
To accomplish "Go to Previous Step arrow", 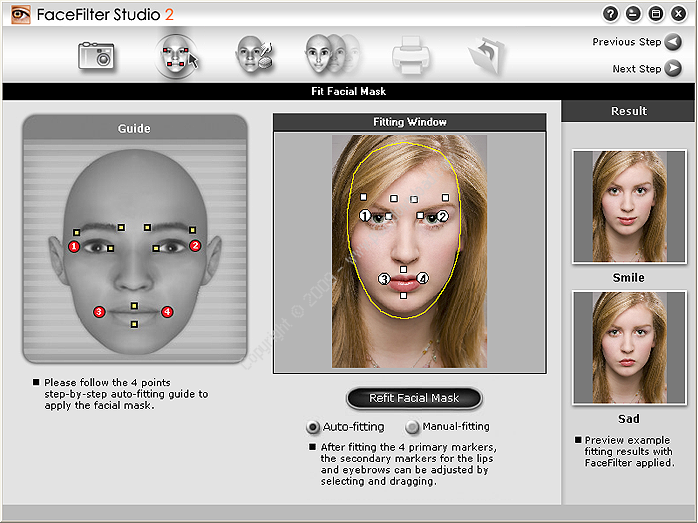I will point(673,42).
